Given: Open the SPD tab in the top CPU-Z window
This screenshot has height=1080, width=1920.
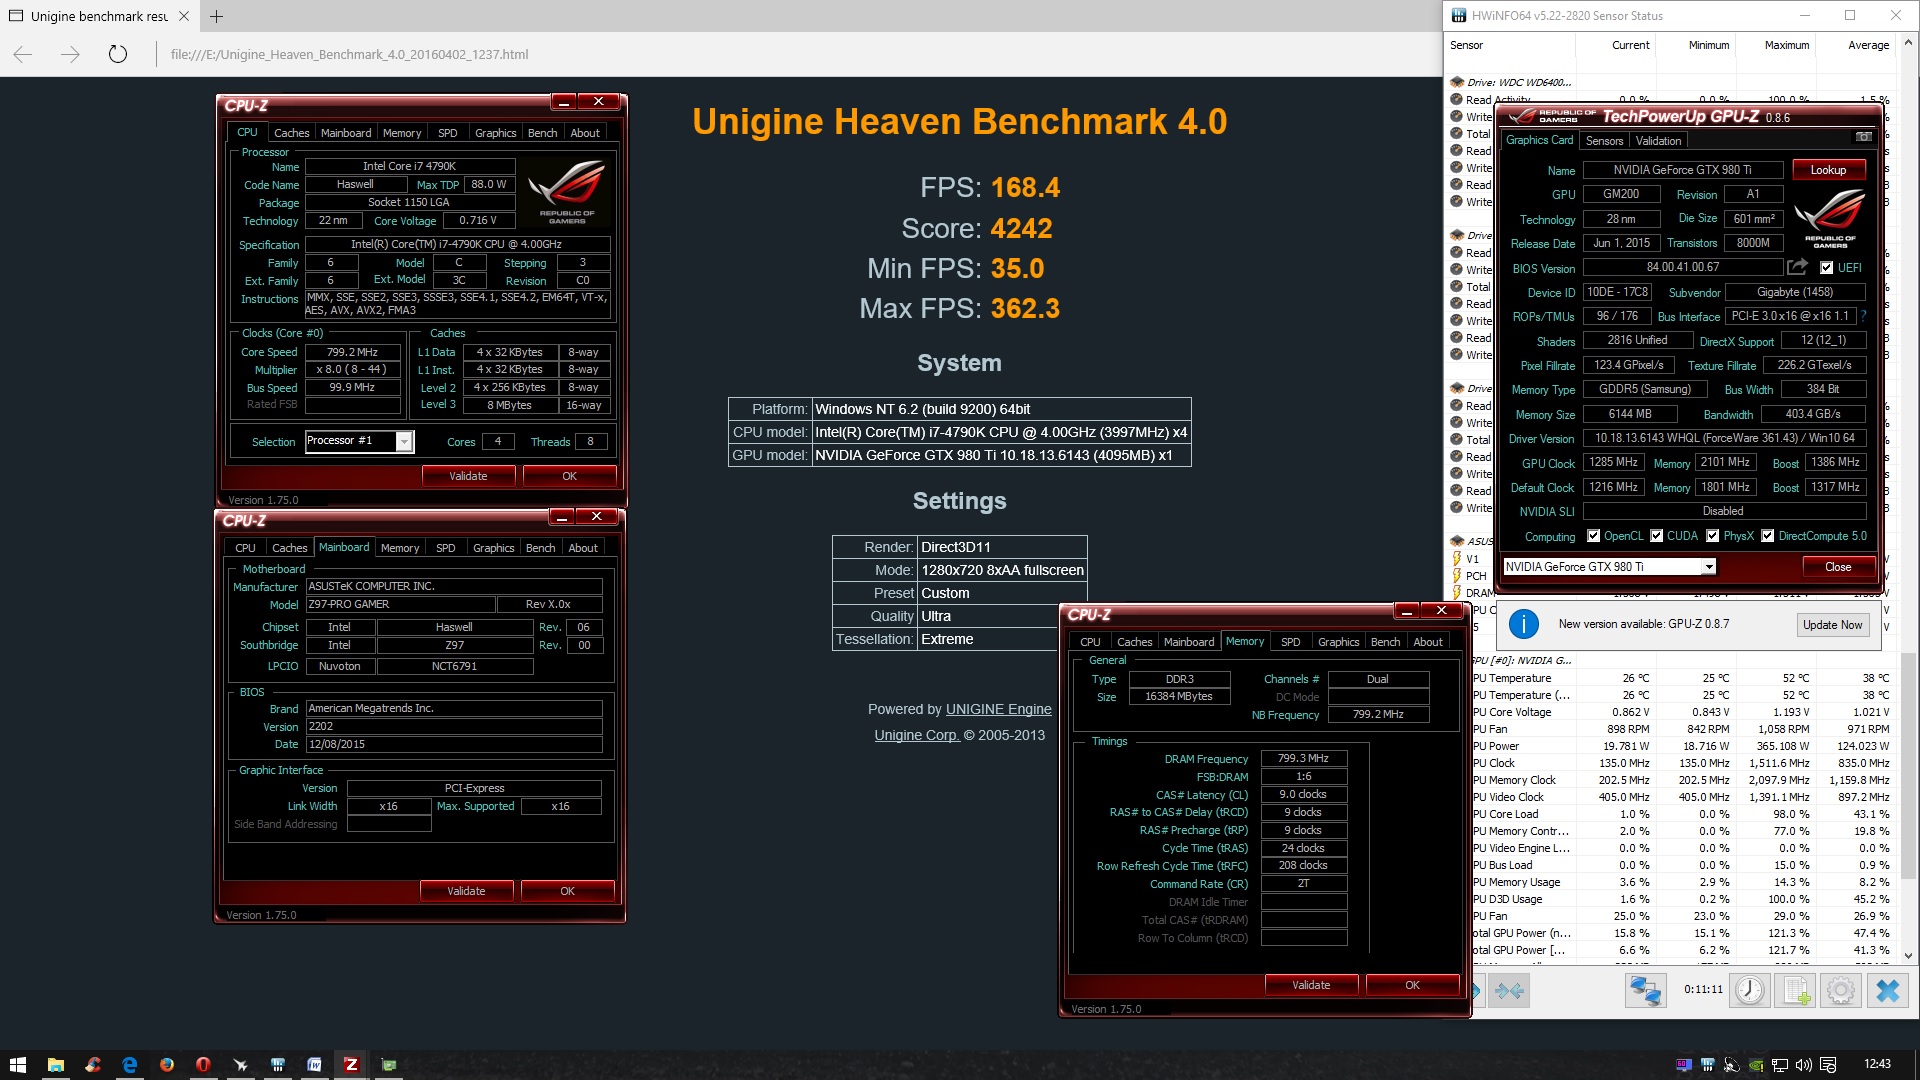Looking at the screenshot, I should click(447, 133).
